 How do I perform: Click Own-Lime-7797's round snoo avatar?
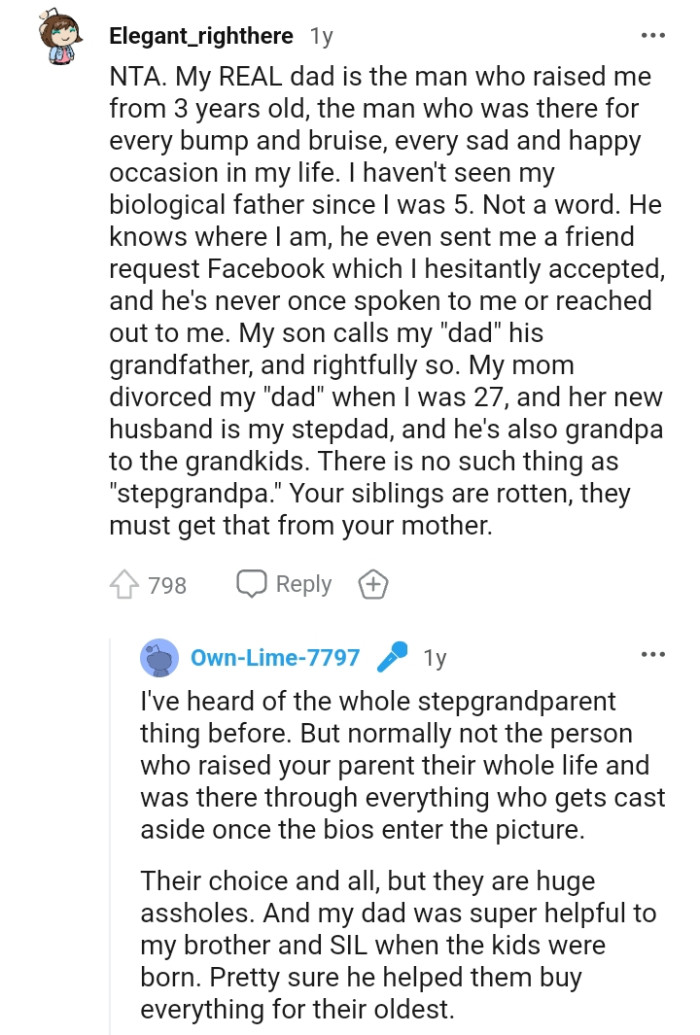tap(160, 657)
